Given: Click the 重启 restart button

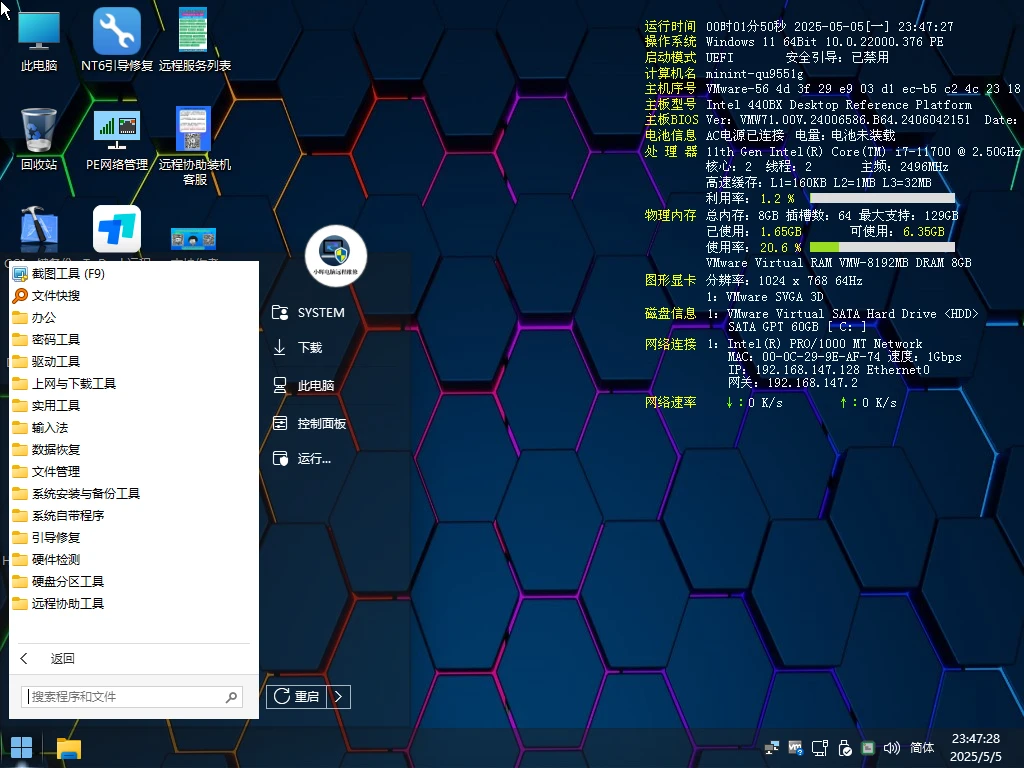Looking at the screenshot, I should (296, 697).
